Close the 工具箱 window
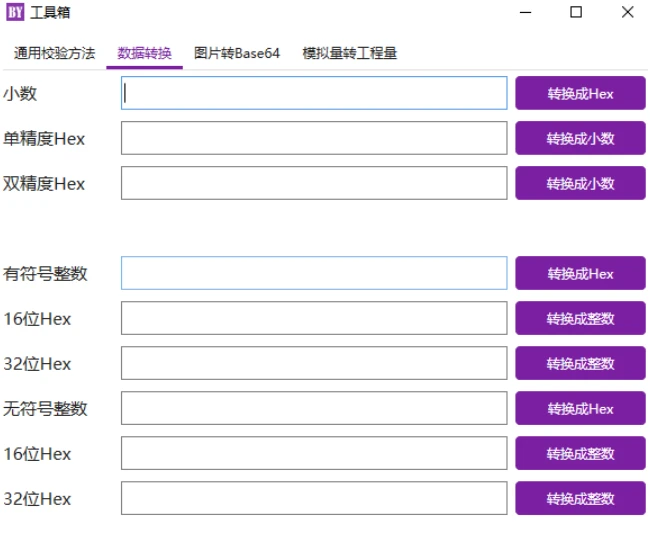Viewport: 650px width, 538px height. pyautogui.click(x=628, y=12)
